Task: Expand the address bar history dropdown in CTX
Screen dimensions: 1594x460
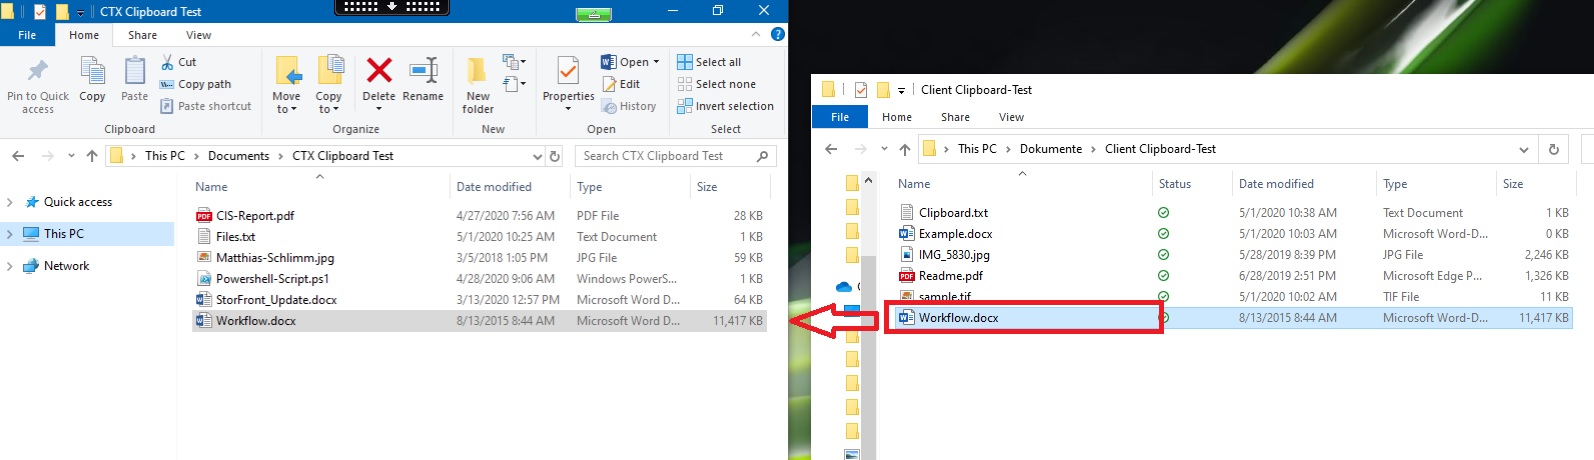Action: (x=538, y=156)
